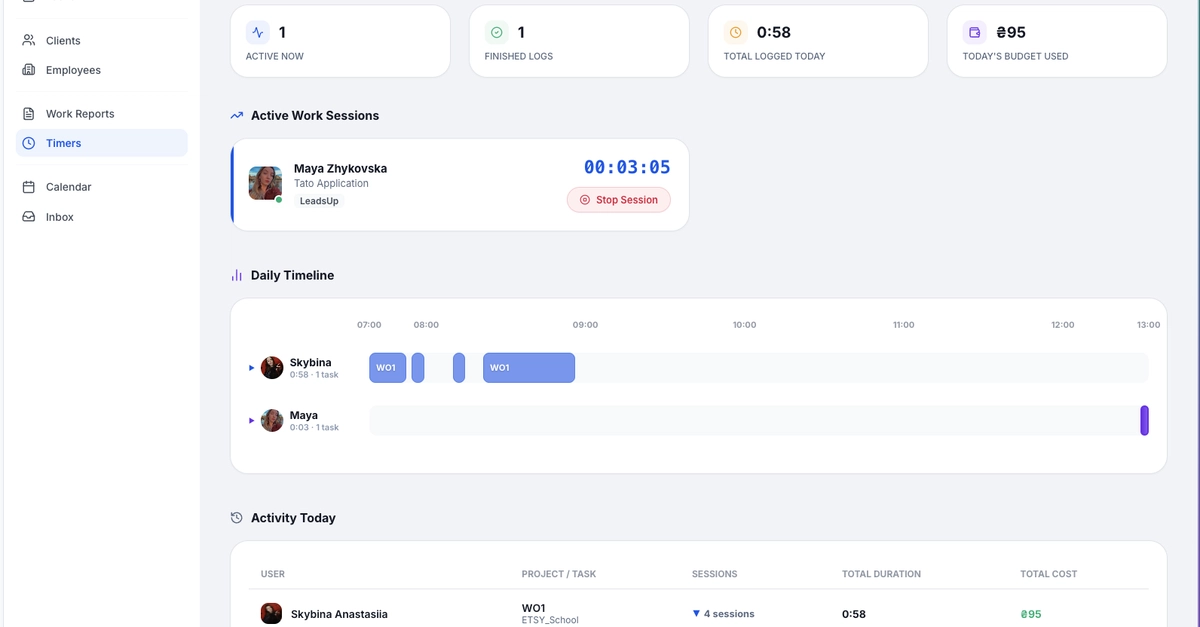Open Inbox in sidebar
The image size is (1200, 627).
coord(101,217)
